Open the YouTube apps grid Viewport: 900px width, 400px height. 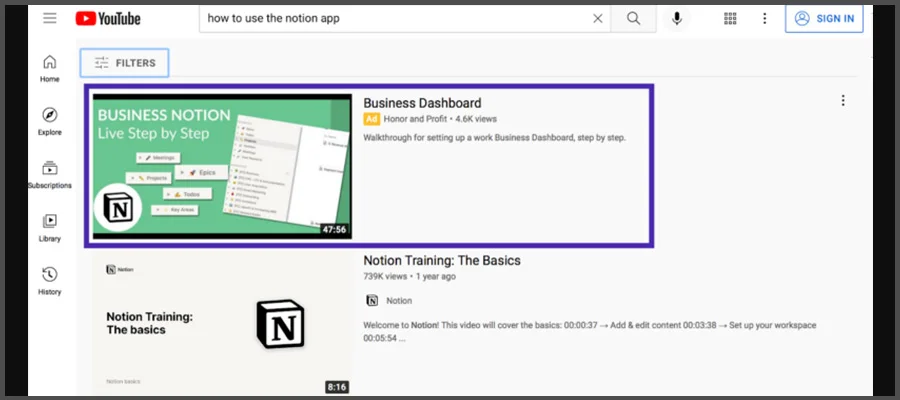(730, 18)
